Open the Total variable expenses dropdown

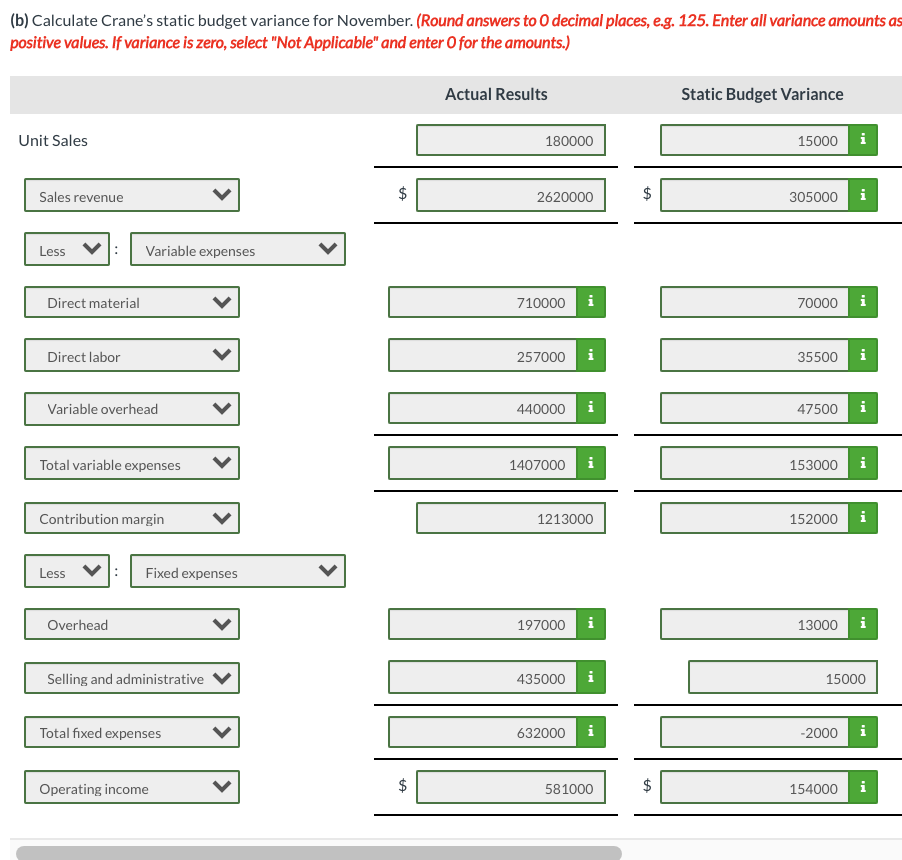[x=132, y=464]
